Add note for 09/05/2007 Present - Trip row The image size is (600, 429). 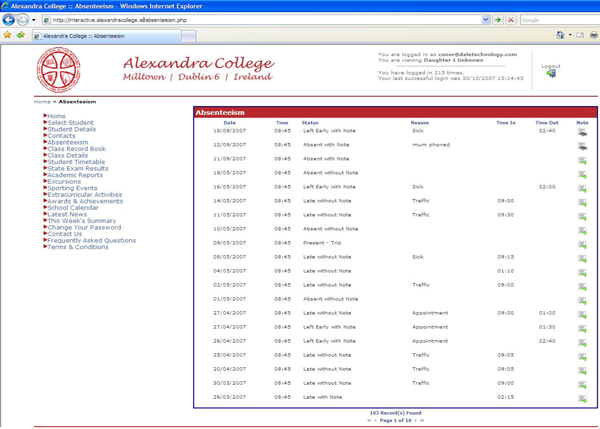coord(582,245)
